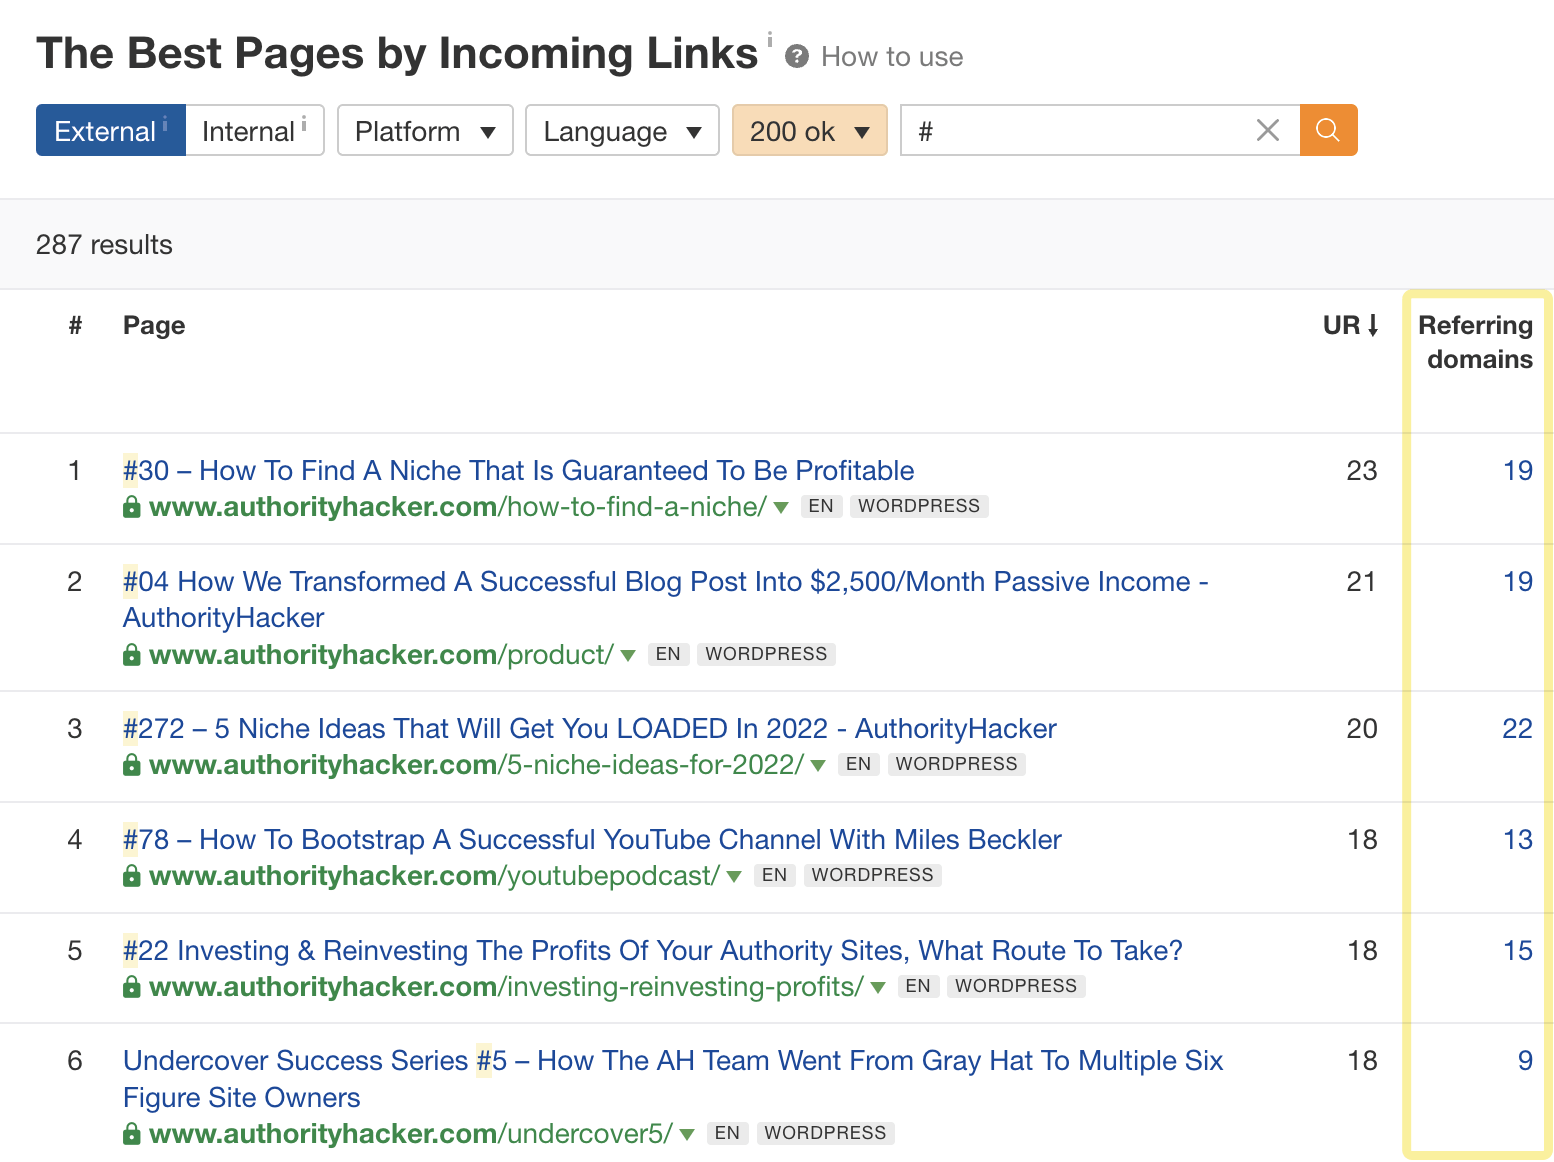
Task: Clear the search filter with the X icon
Action: pyautogui.click(x=1267, y=130)
